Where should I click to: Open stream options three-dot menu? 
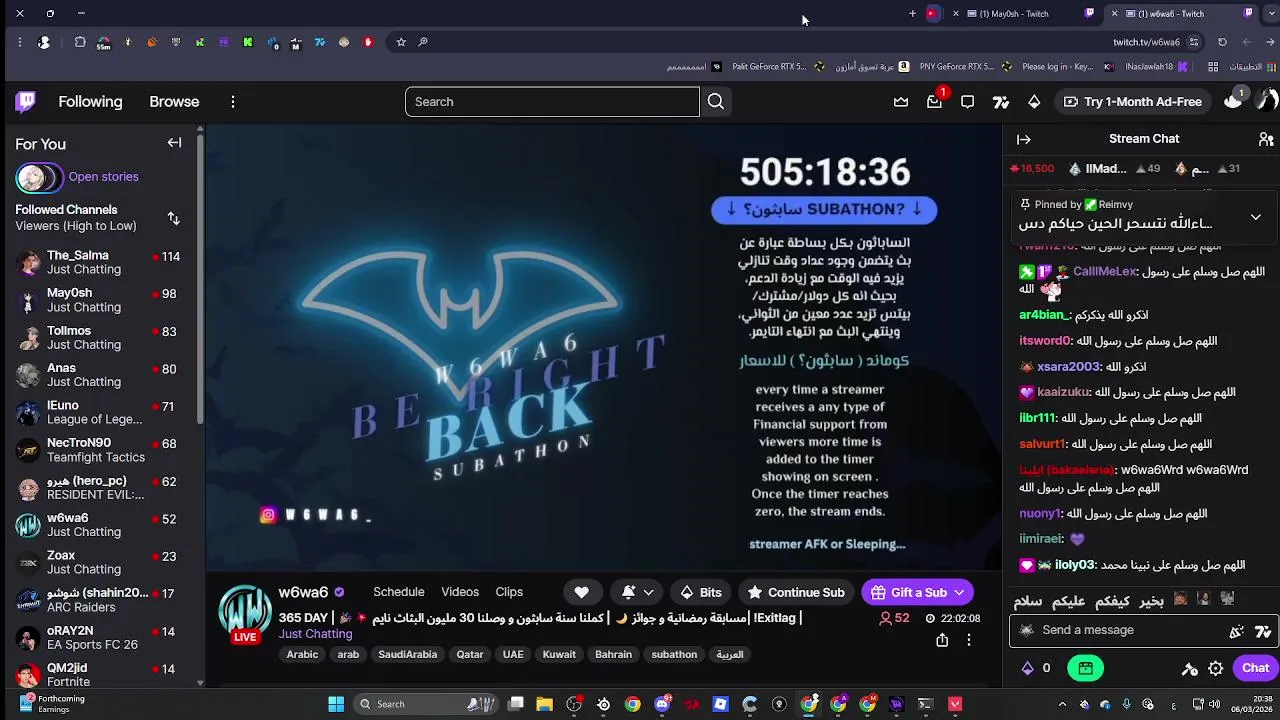tap(968, 640)
